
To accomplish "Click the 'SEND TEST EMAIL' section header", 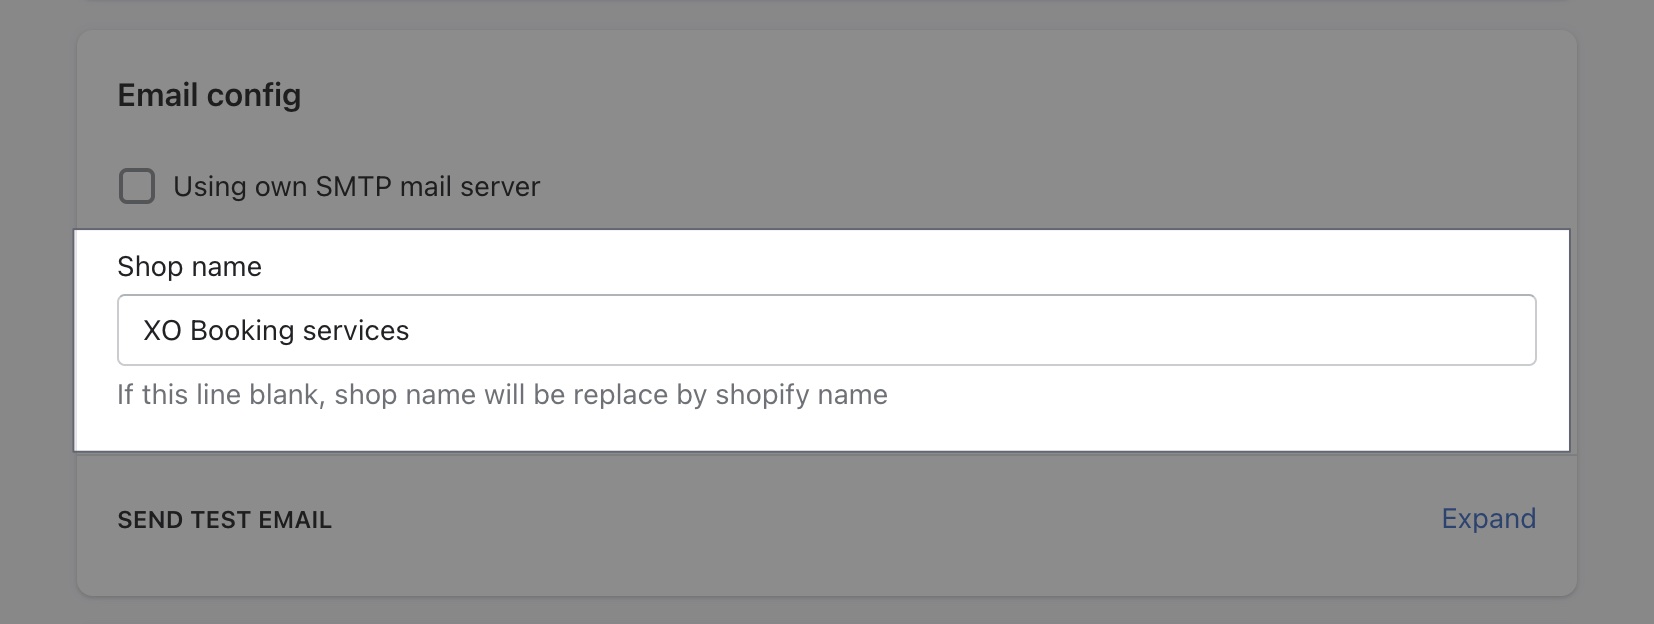I will tap(224, 520).
